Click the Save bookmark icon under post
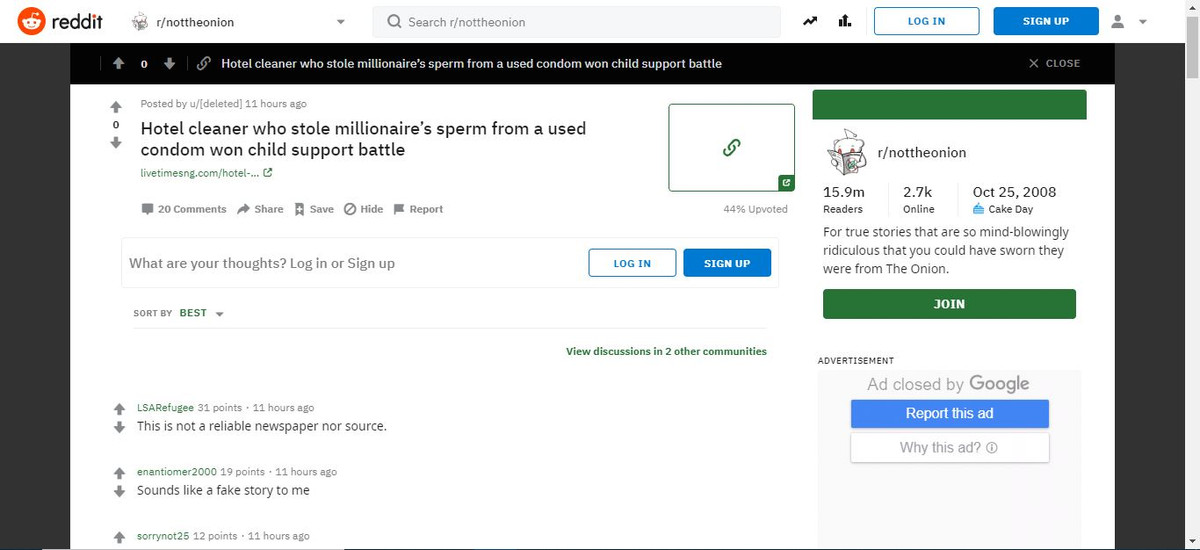 (x=300, y=209)
